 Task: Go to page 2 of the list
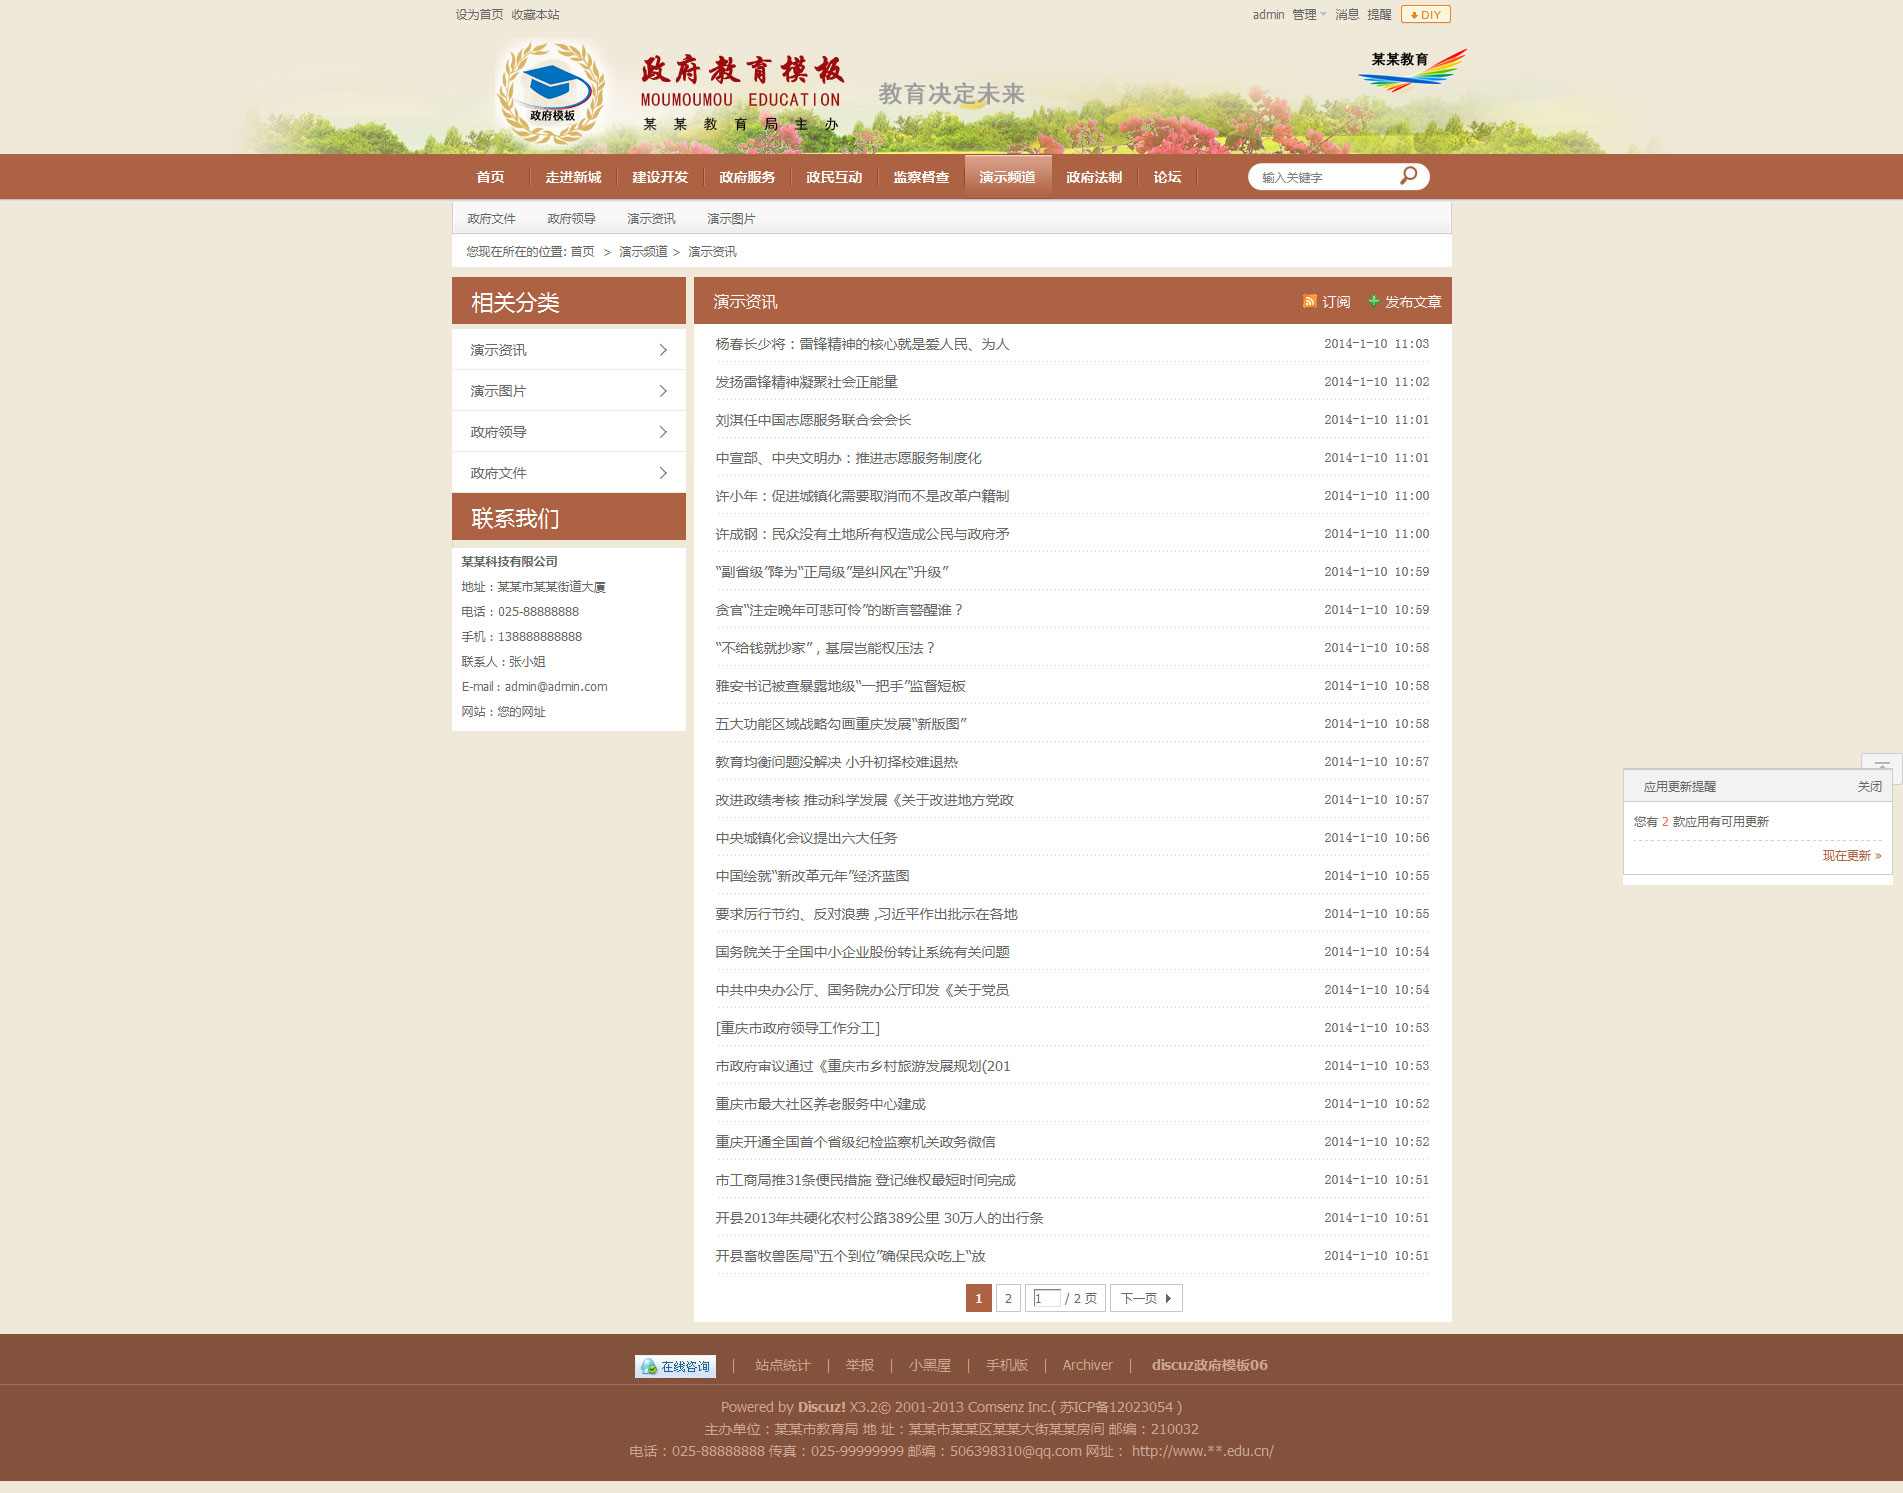pos(1008,1298)
